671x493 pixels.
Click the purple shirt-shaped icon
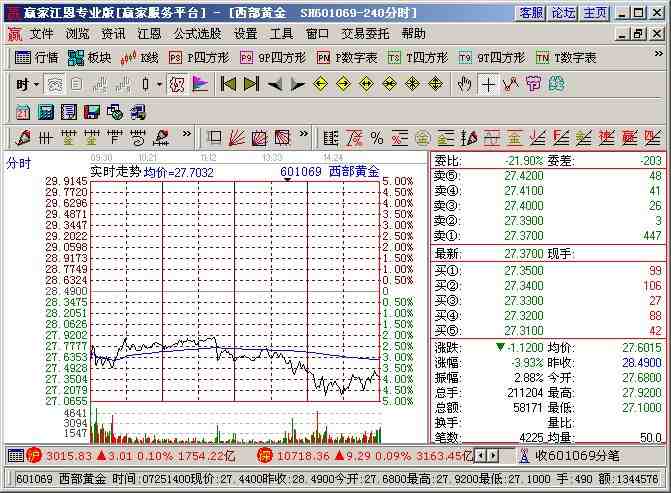533,84
